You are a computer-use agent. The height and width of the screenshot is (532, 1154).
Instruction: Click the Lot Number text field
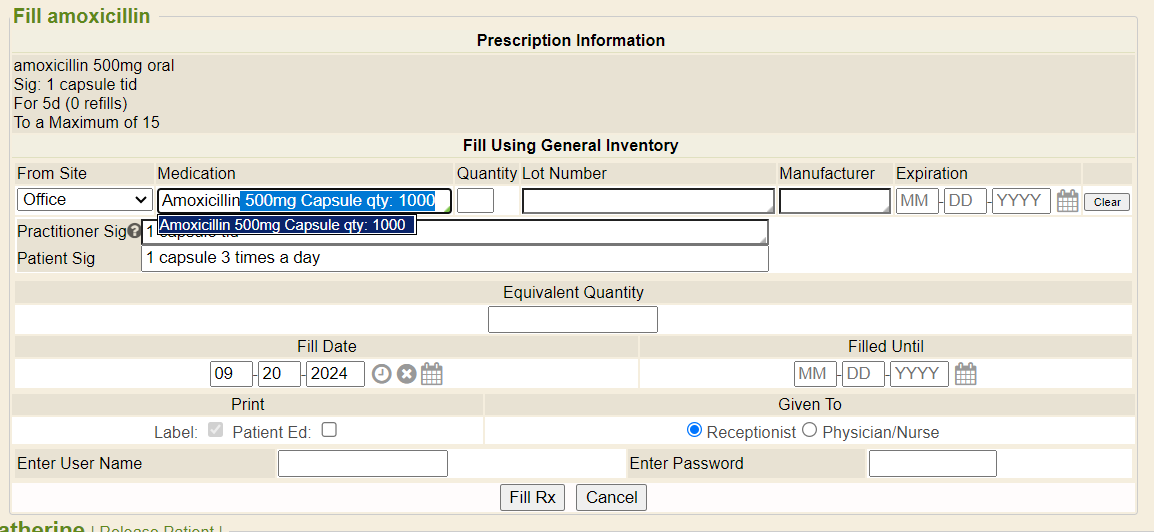(647, 201)
